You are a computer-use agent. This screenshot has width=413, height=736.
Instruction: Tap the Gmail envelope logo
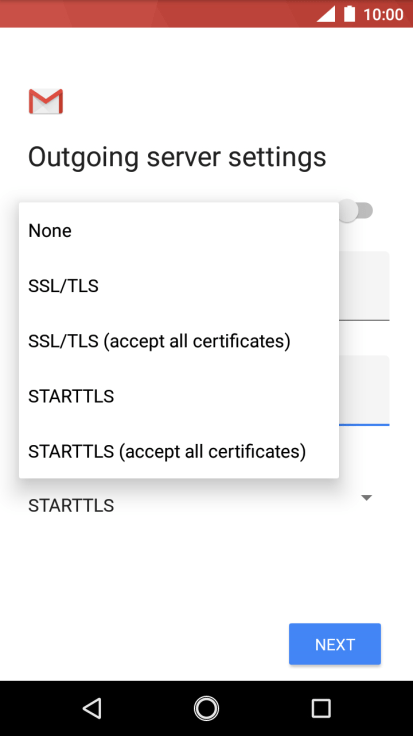click(x=46, y=101)
